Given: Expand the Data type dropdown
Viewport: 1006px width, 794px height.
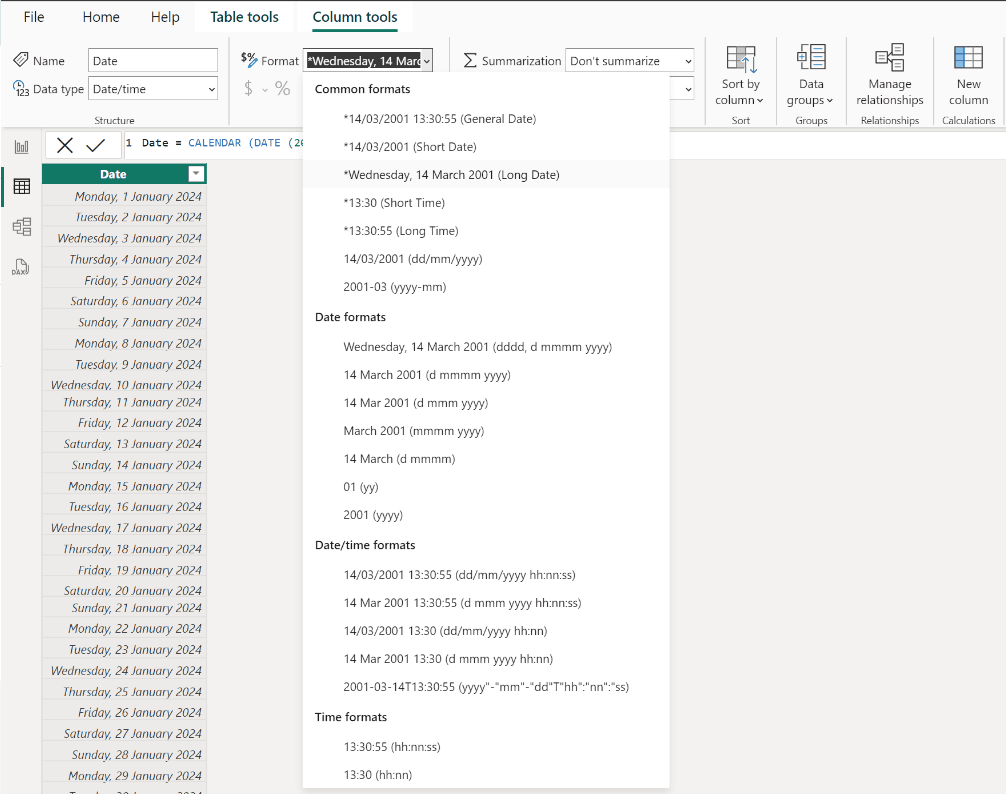Looking at the screenshot, I should pyautogui.click(x=153, y=89).
